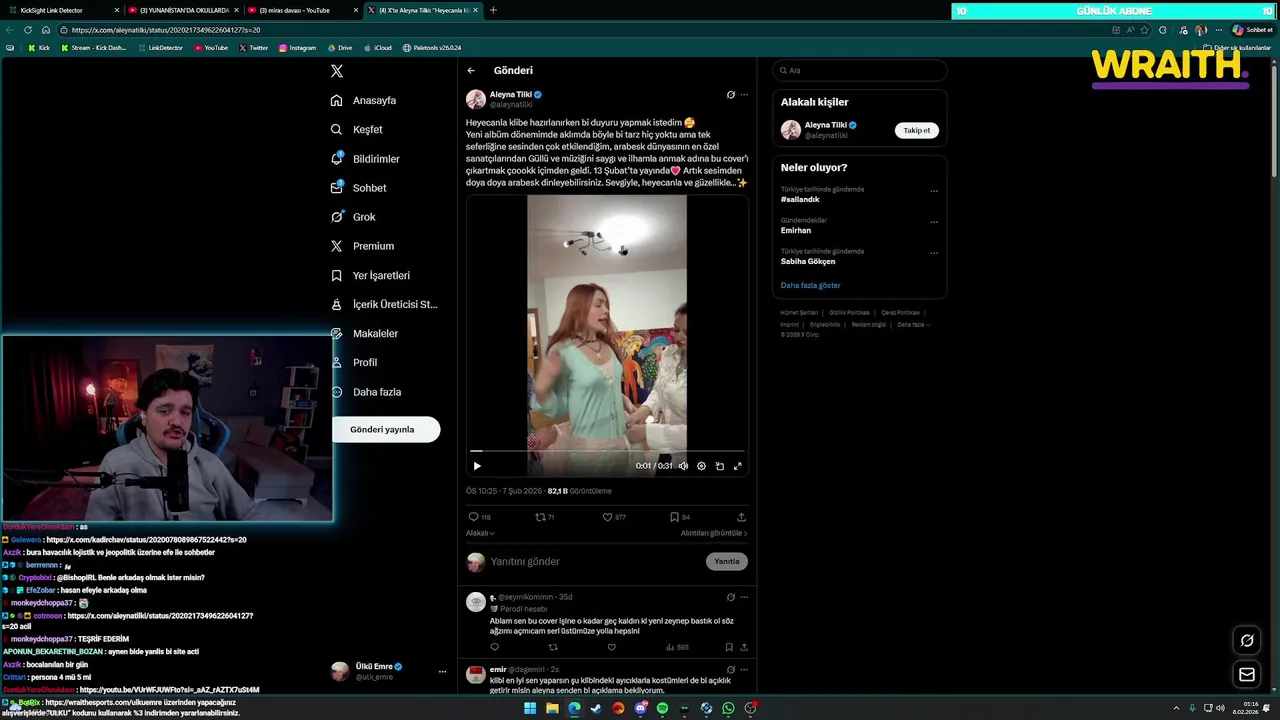Open Yer İşaretleri bookmarks
The height and width of the screenshot is (720, 1280).
(370, 275)
